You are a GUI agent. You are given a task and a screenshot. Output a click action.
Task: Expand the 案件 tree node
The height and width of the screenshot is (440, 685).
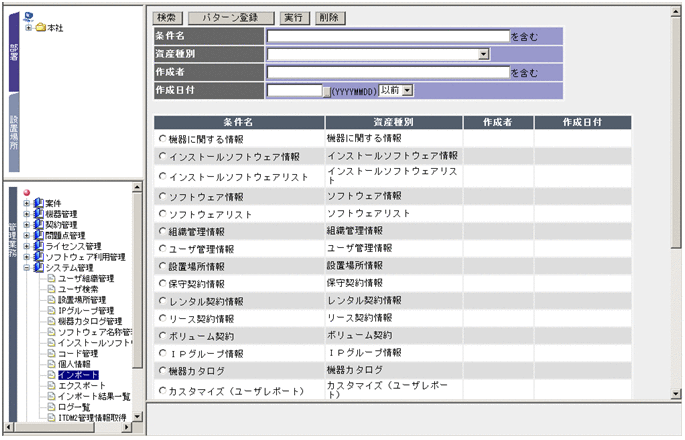click(x=27, y=203)
